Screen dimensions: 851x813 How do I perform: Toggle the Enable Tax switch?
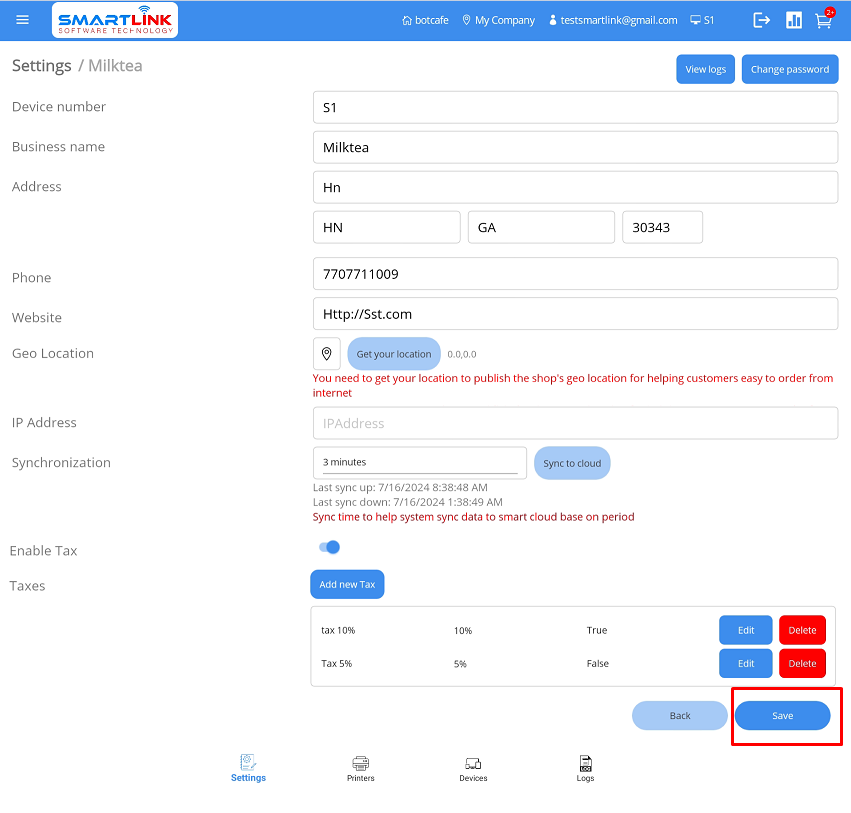point(329,547)
